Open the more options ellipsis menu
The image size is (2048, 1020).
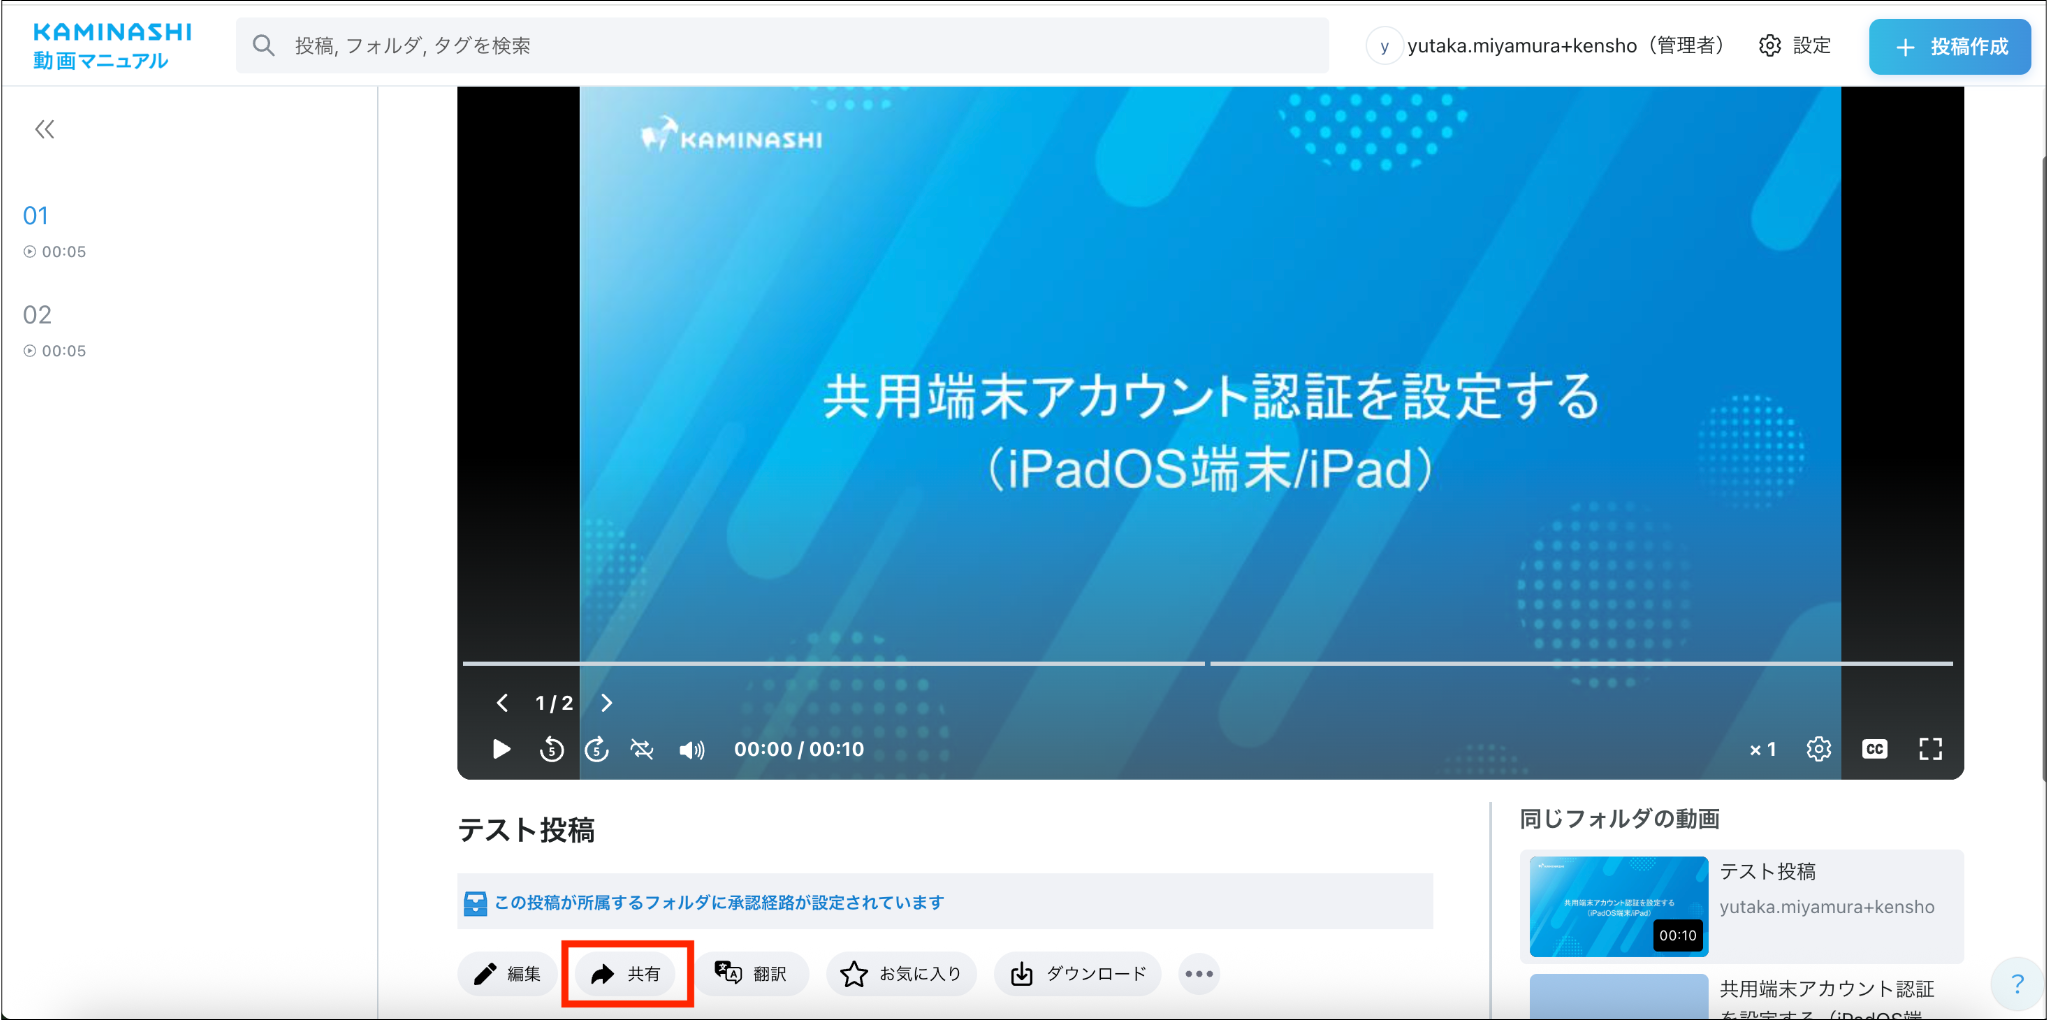1199,974
